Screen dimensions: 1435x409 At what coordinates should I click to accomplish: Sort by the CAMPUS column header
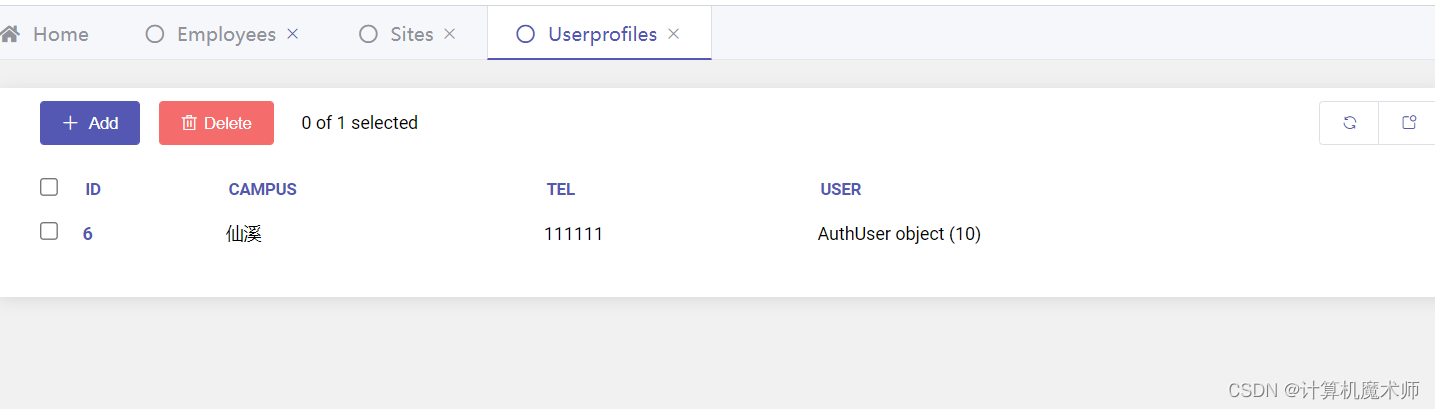(x=263, y=189)
